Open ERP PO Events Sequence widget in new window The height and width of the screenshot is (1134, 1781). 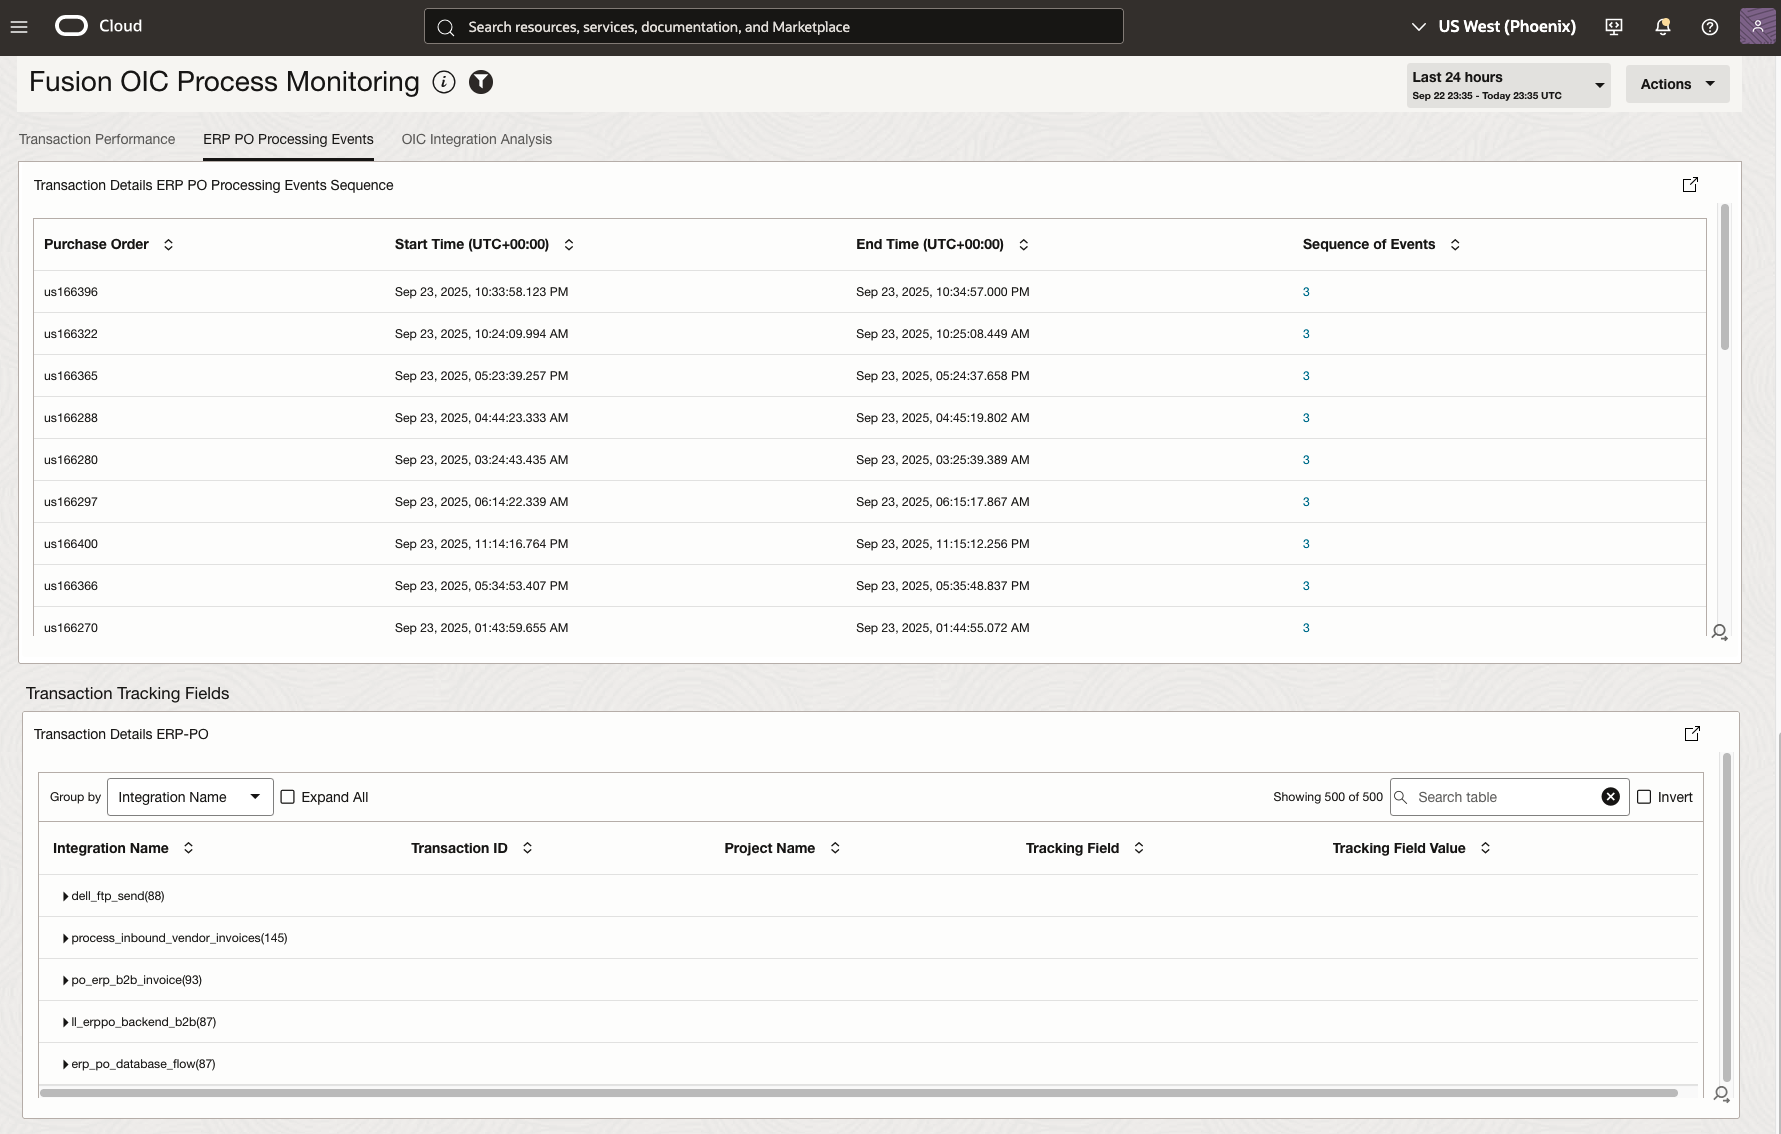1690,185
